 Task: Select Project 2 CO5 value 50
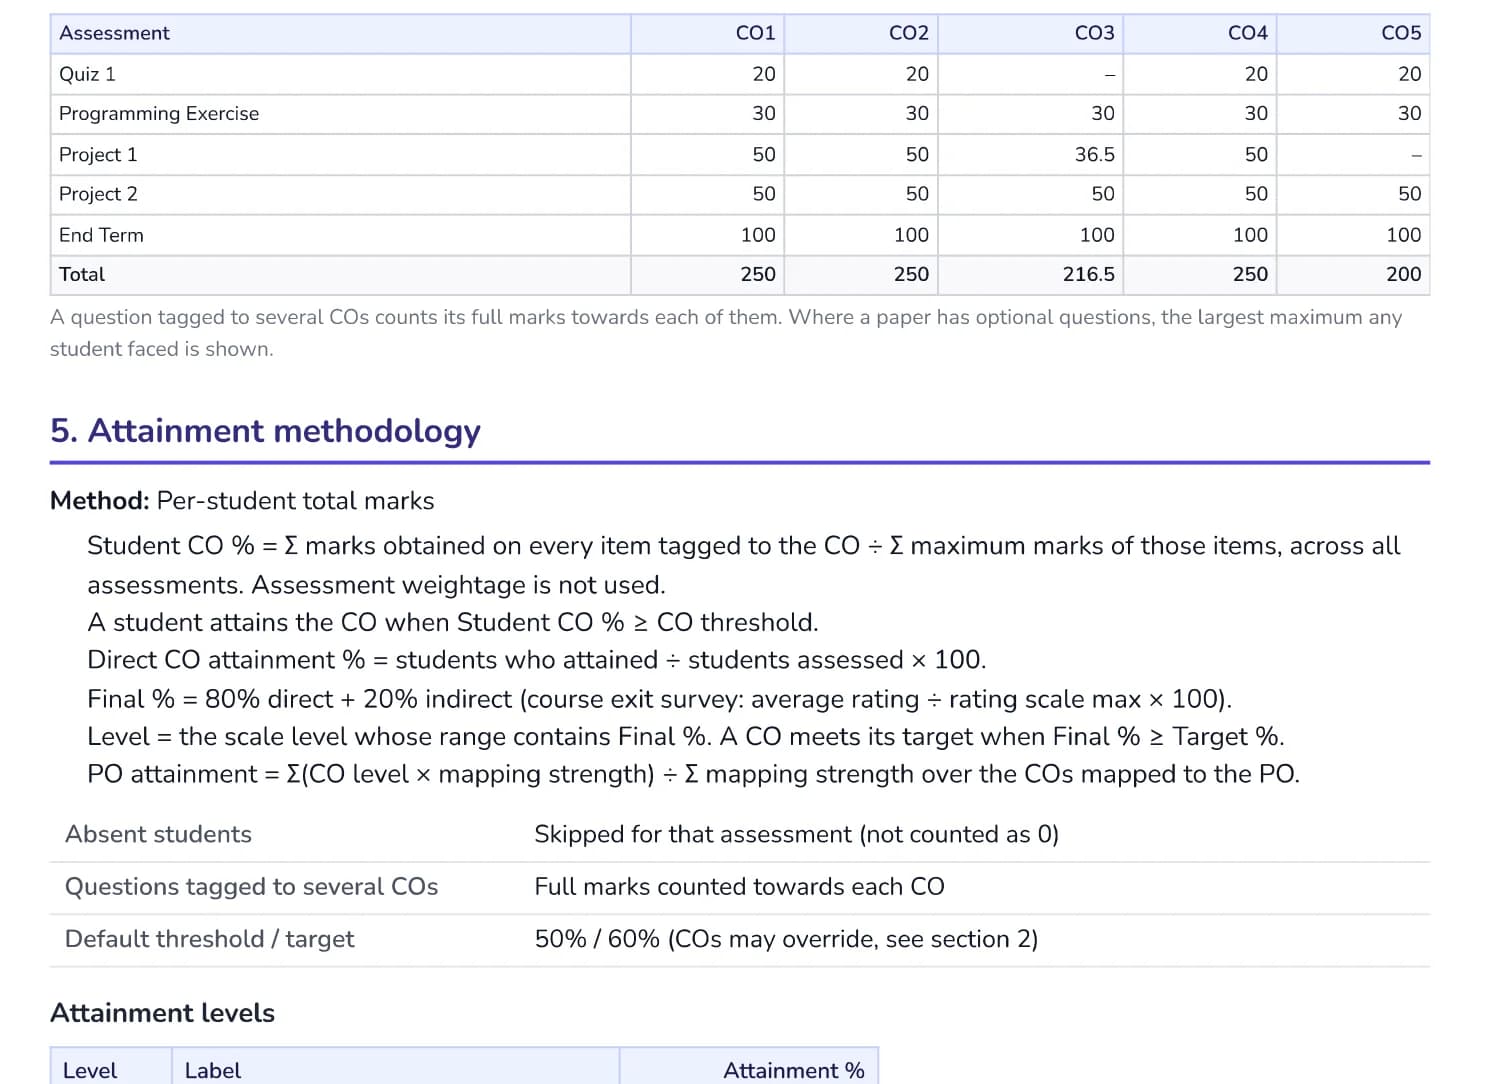1409,194
